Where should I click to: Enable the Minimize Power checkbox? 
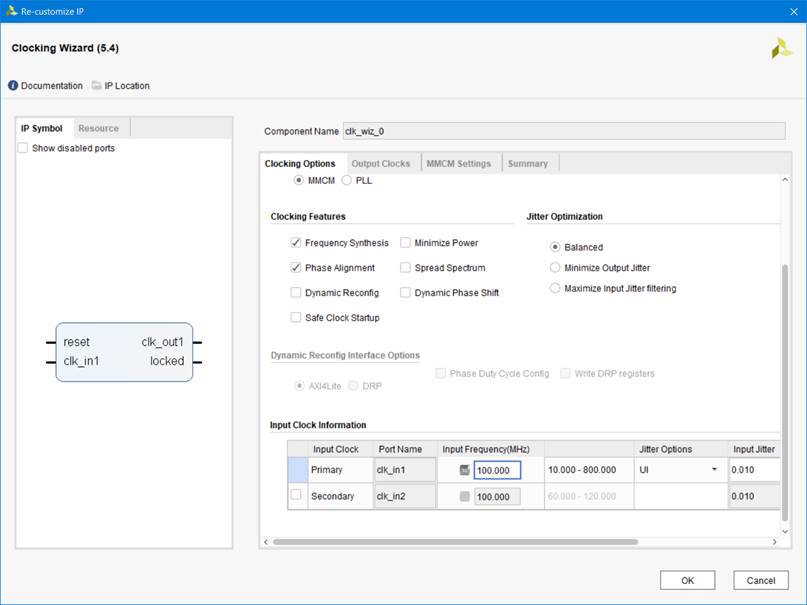tap(406, 243)
